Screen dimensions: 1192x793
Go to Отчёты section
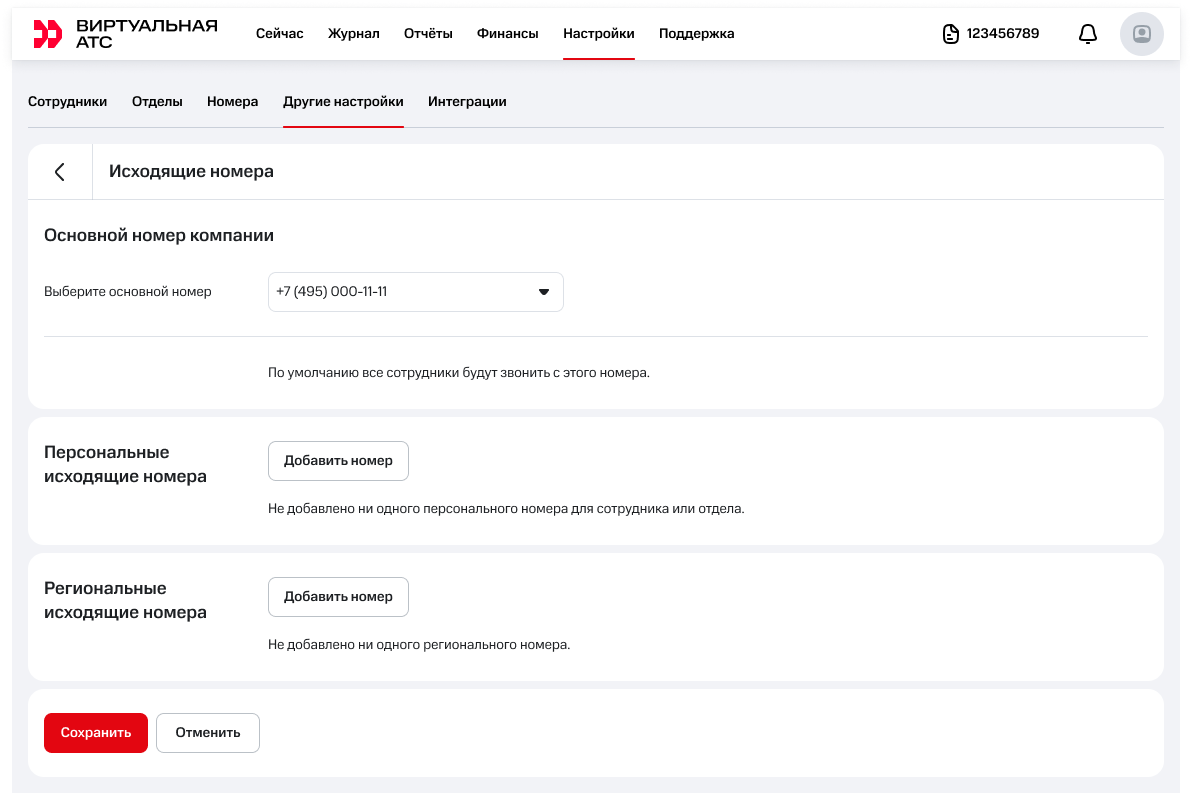(x=428, y=34)
